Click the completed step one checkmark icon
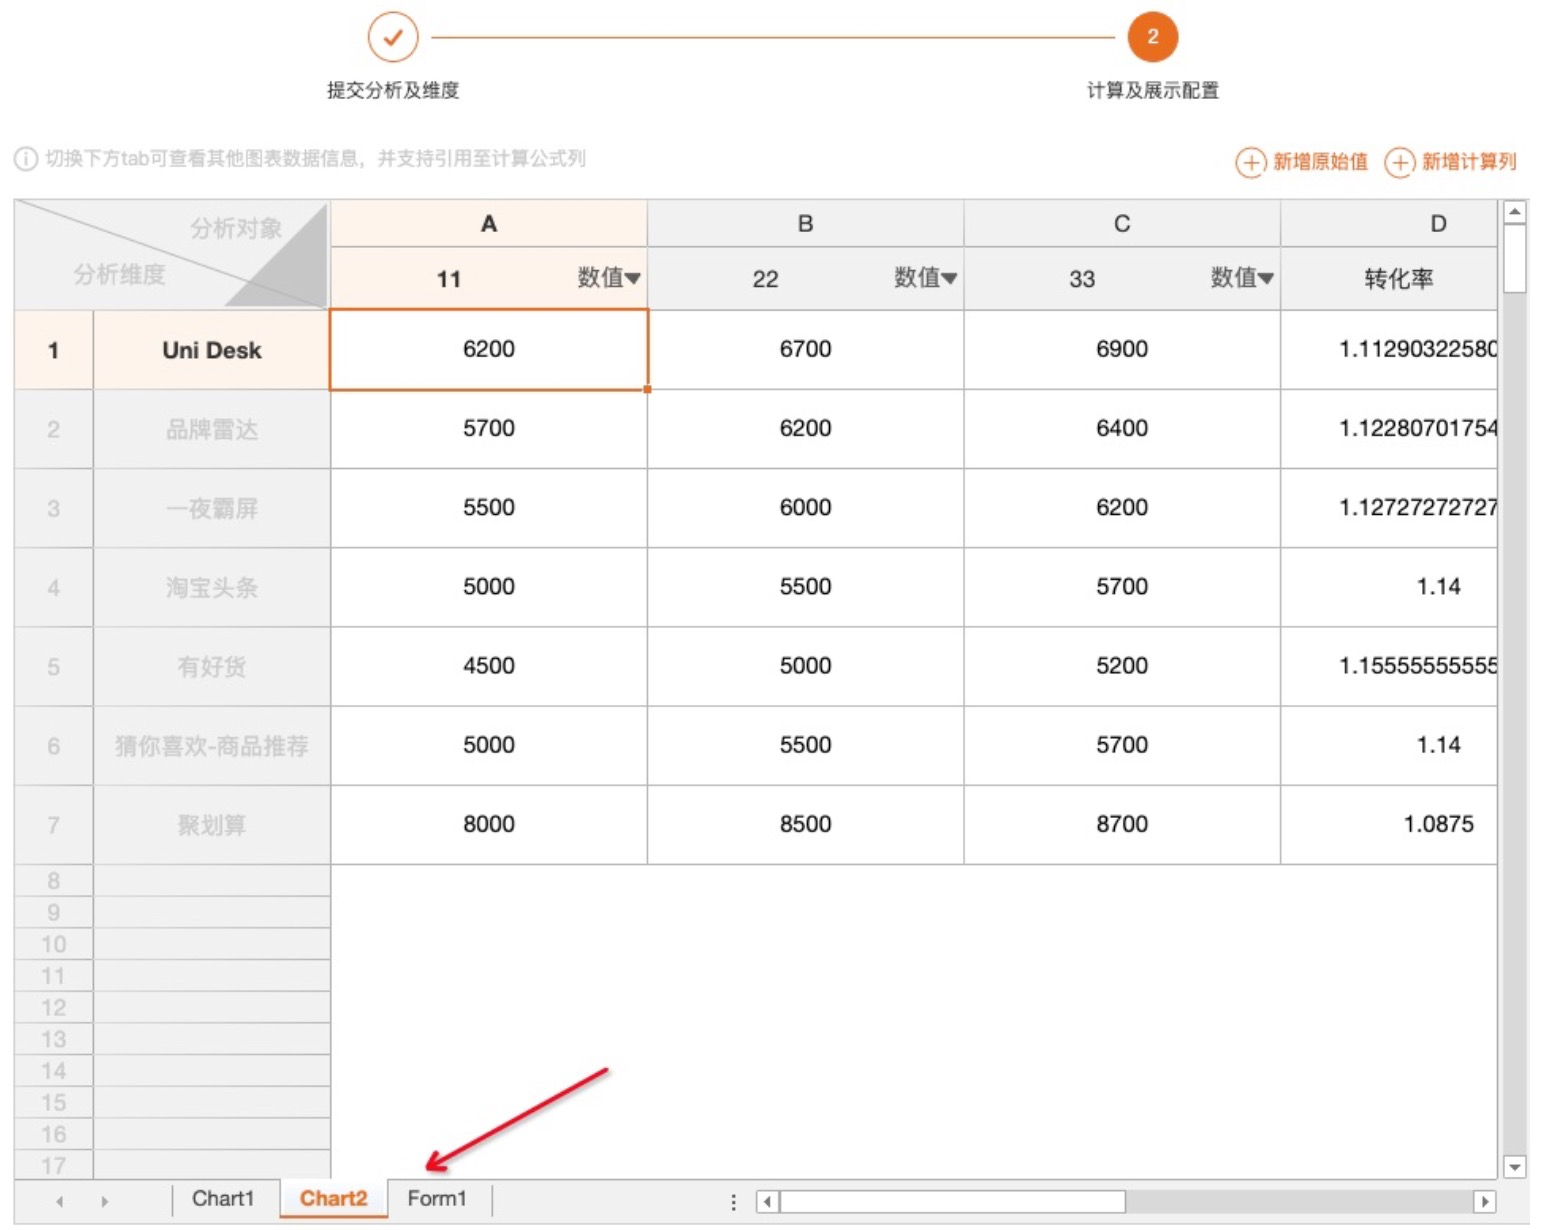The height and width of the screenshot is (1230, 1544). (392, 38)
